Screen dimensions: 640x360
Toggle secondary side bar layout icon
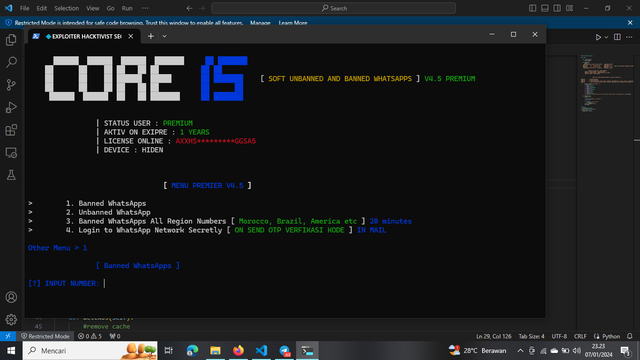(557, 8)
